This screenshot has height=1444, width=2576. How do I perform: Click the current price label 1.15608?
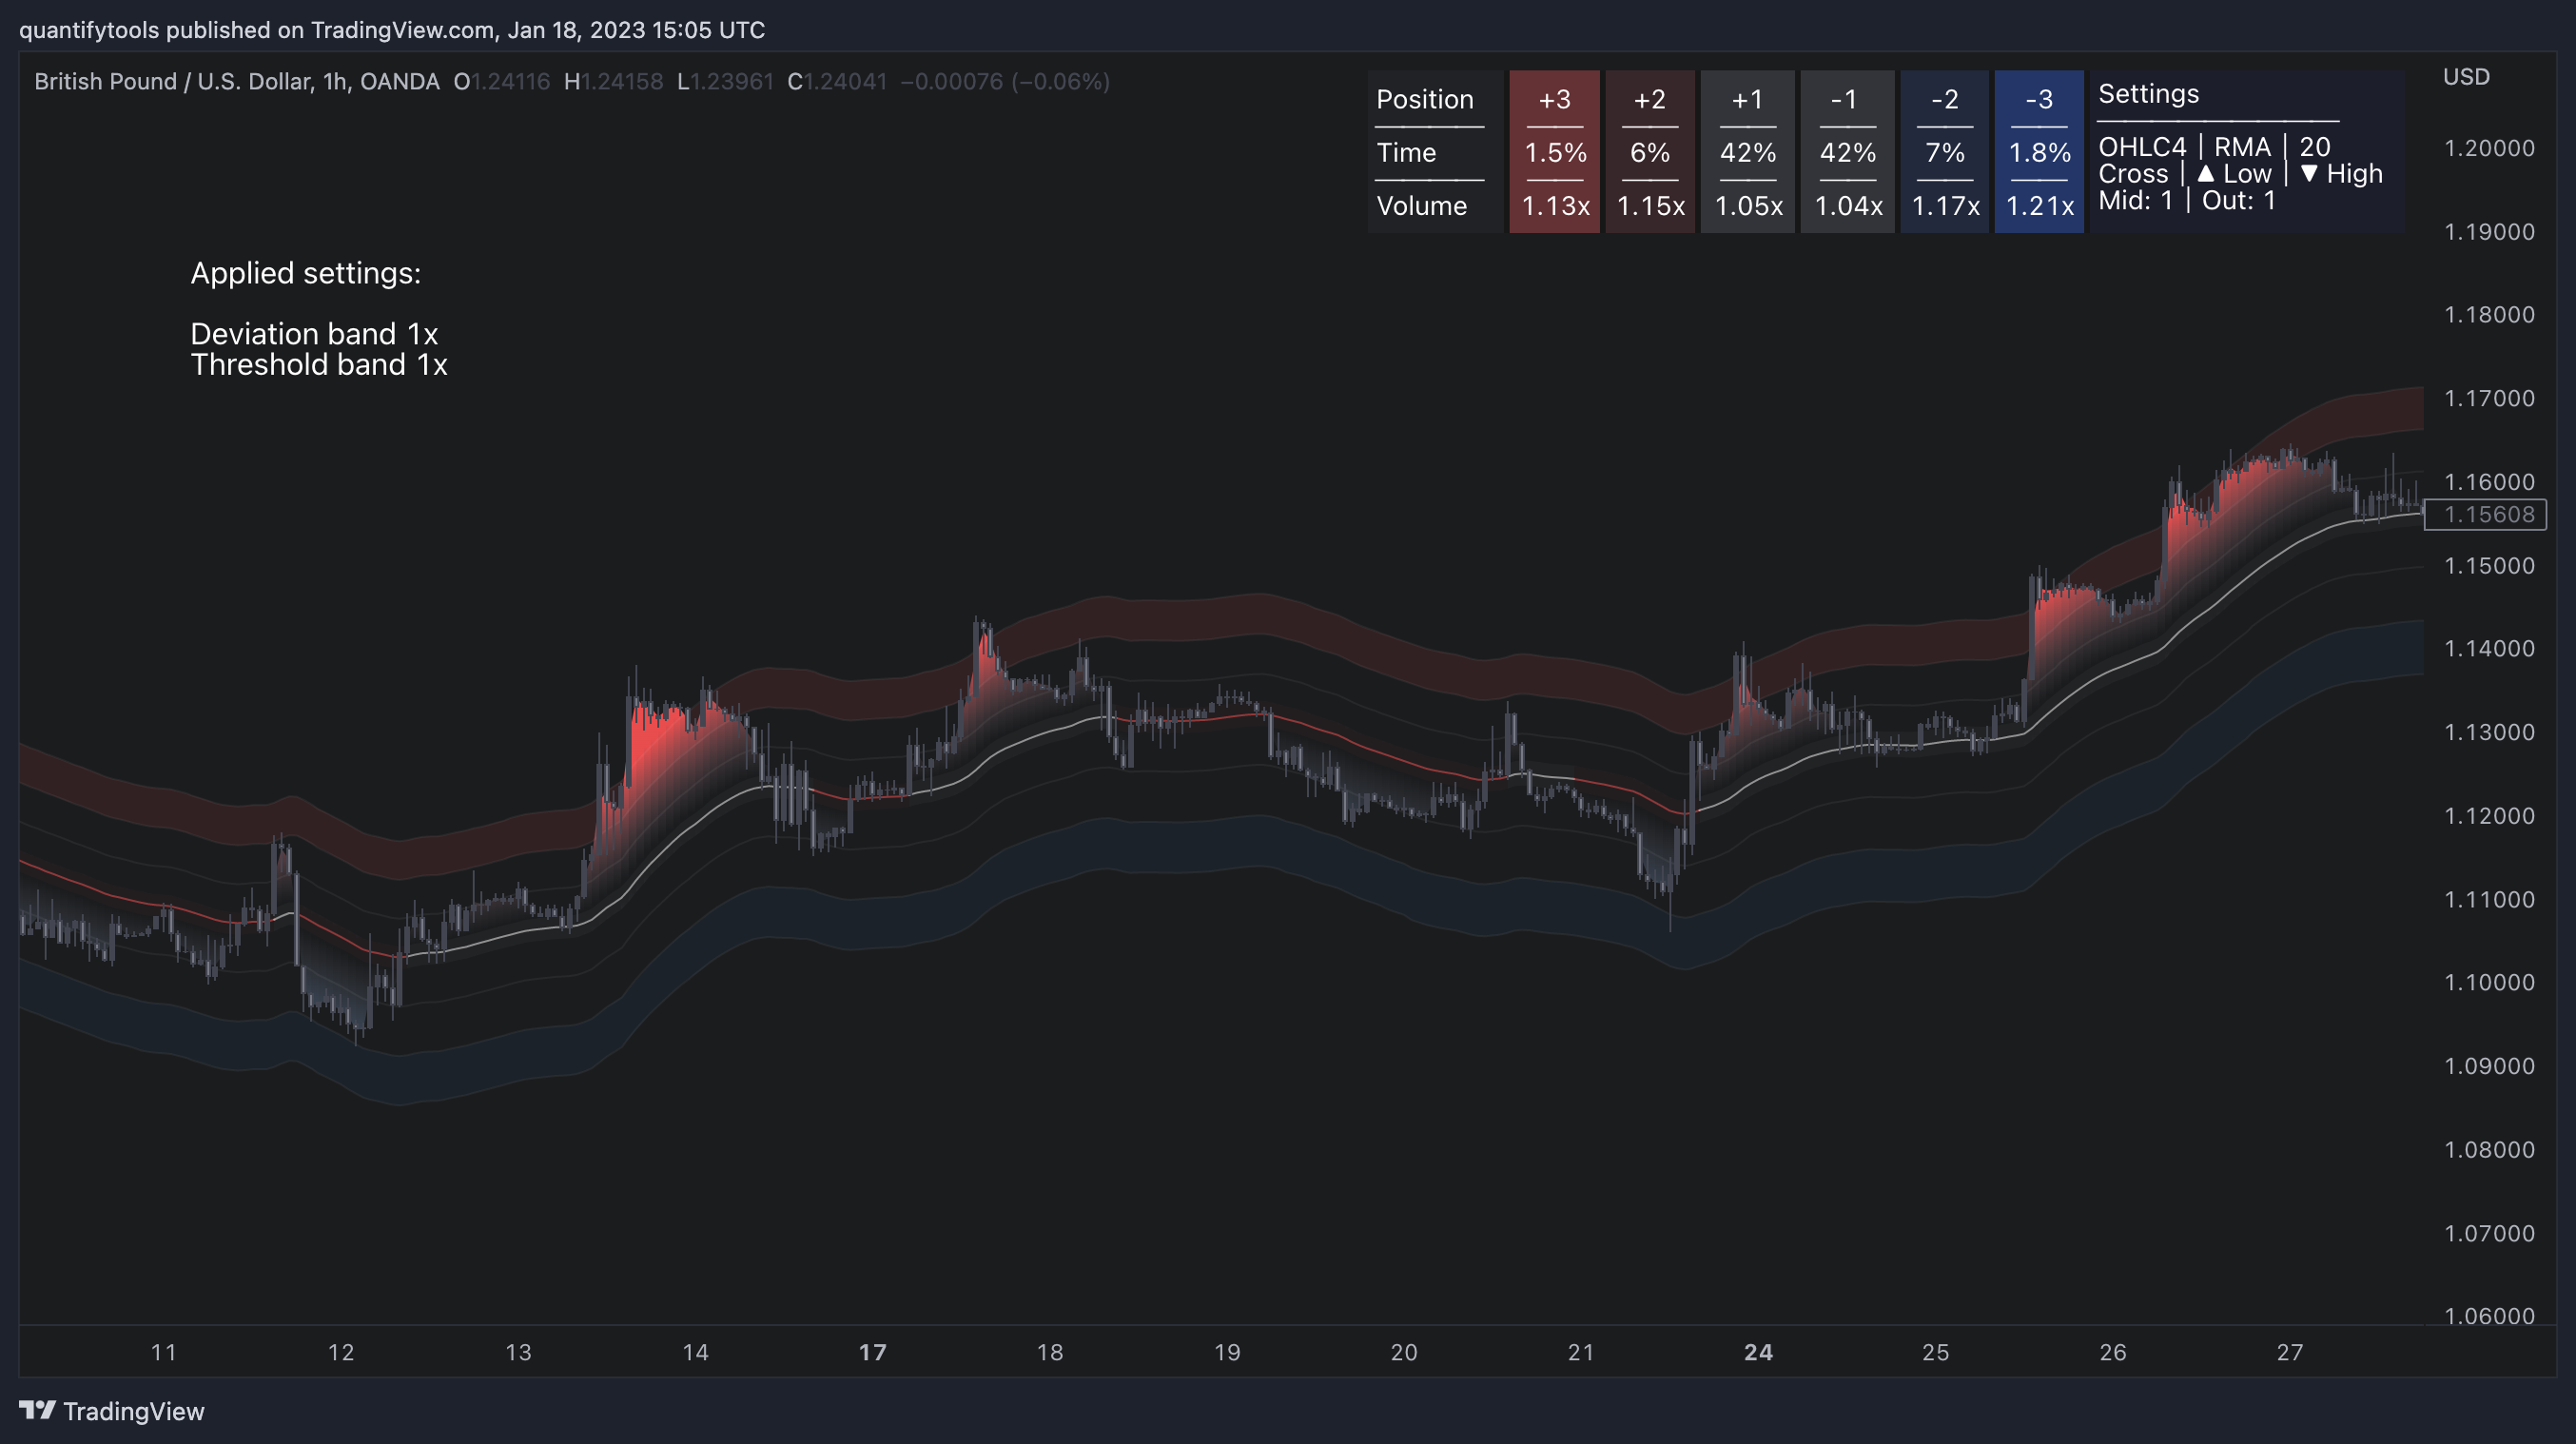(2485, 515)
